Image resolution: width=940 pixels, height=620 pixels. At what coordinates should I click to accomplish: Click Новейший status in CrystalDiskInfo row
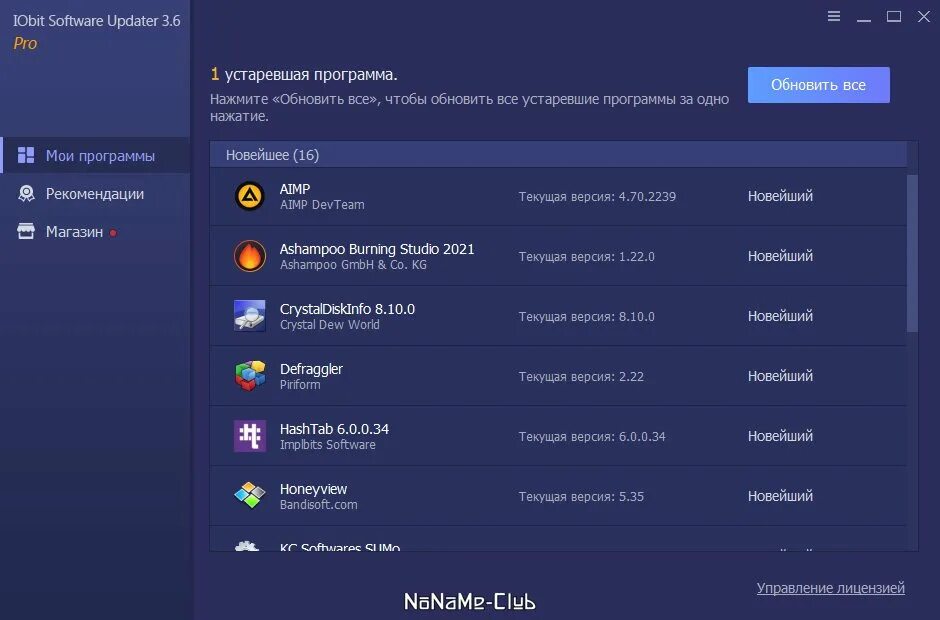[x=780, y=316]
